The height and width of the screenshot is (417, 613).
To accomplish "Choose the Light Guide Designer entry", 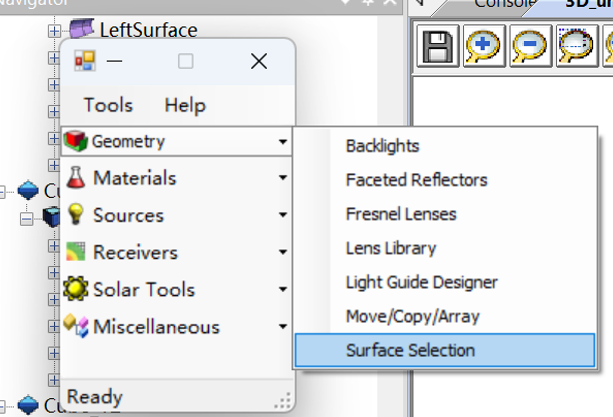I will click(421, 282).
